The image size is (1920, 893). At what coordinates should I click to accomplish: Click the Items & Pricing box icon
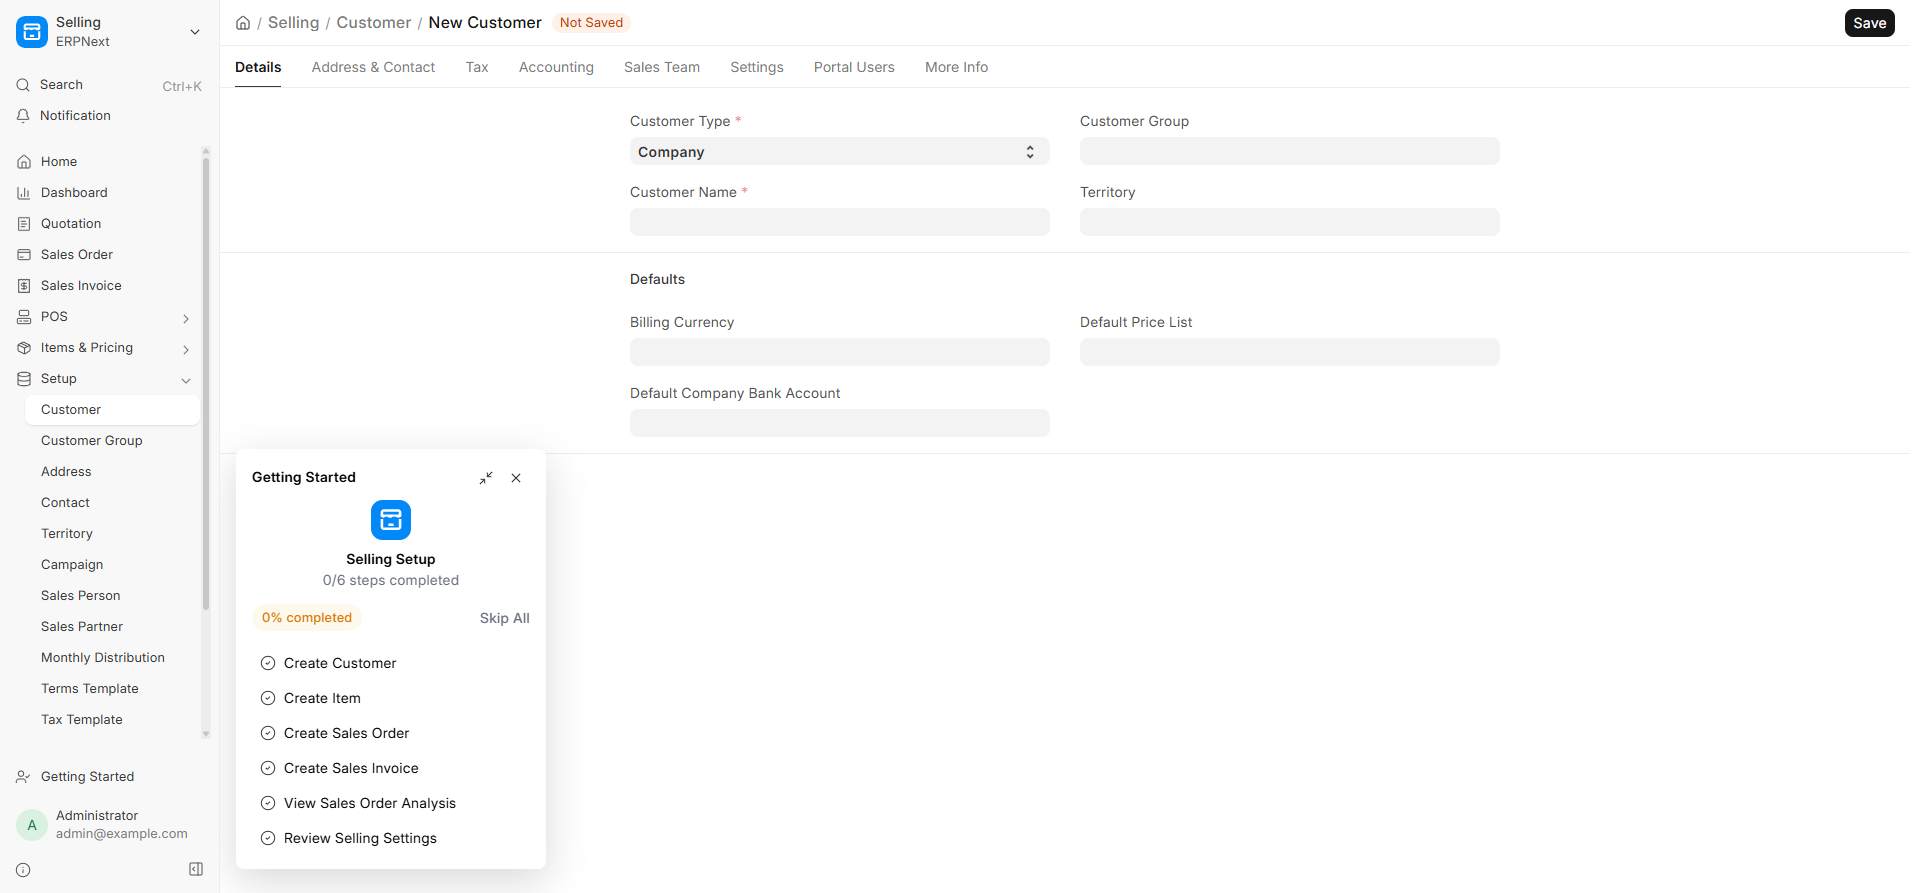pos(24,348)
